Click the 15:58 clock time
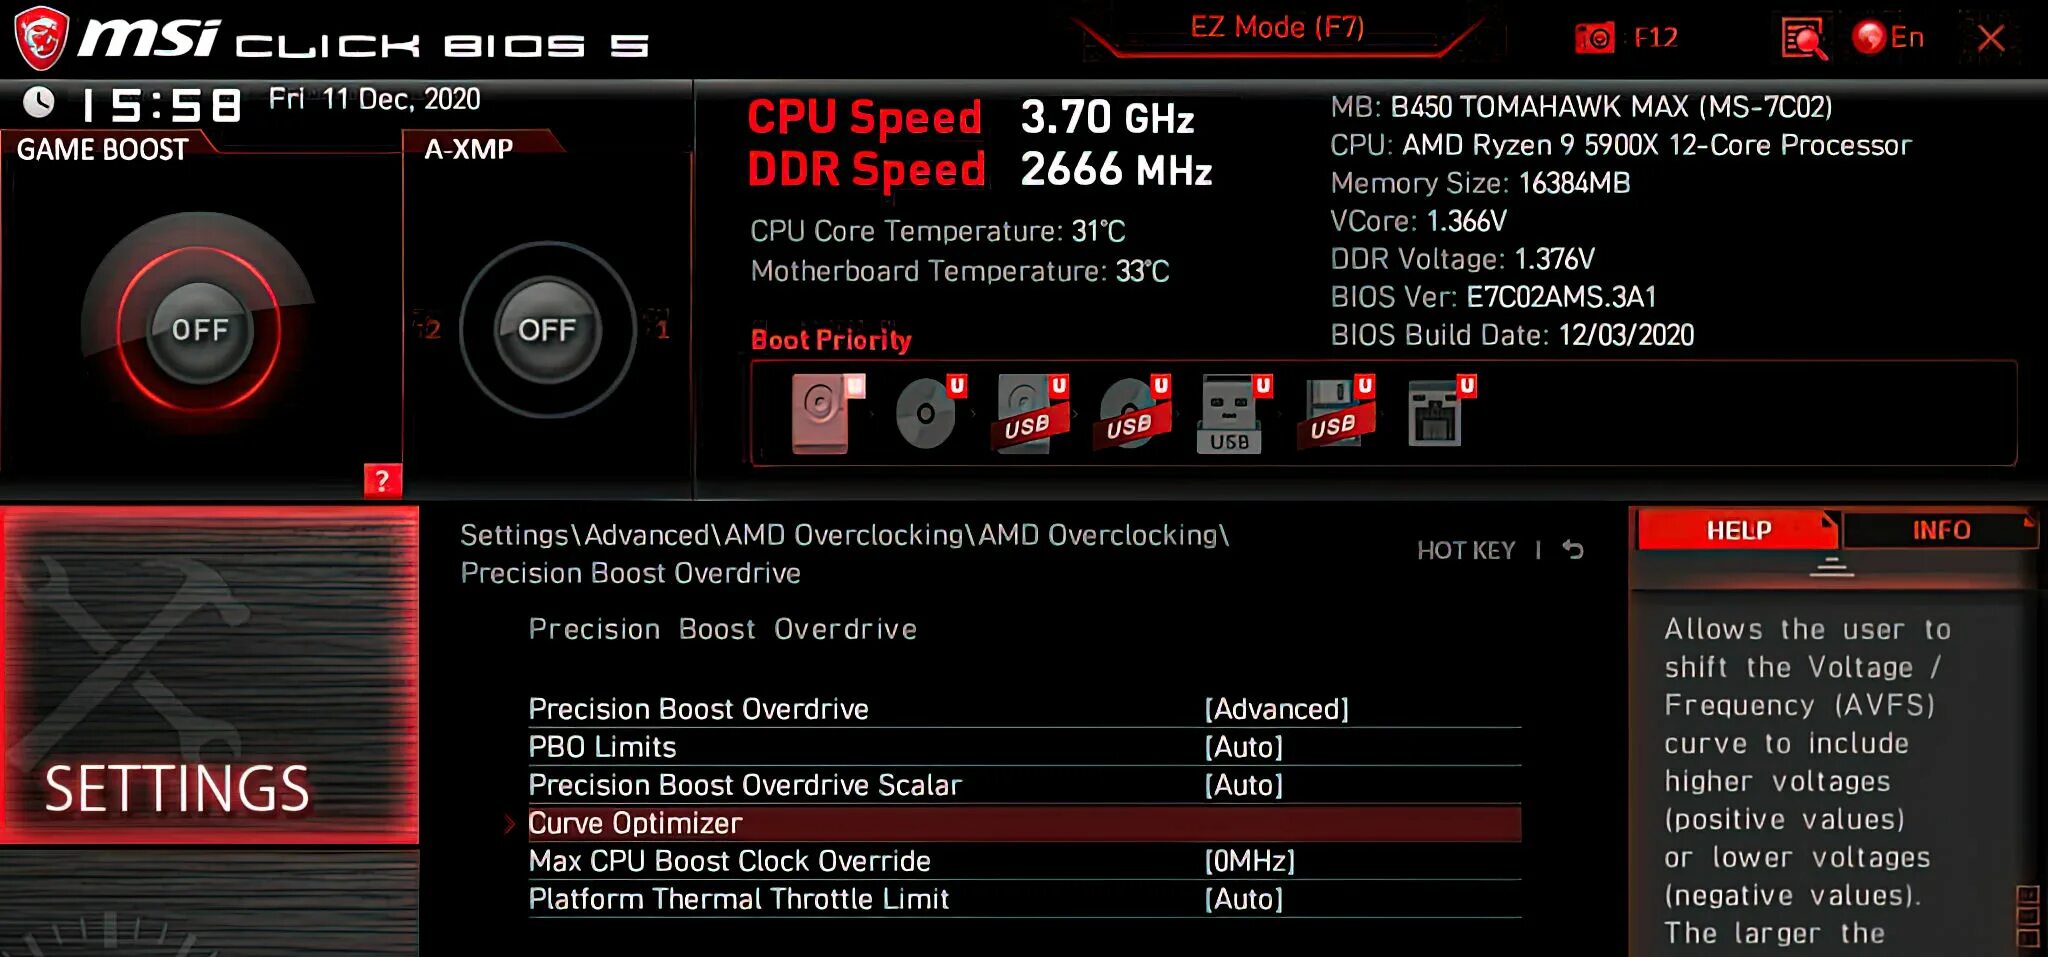 click(x=162, y=105)
